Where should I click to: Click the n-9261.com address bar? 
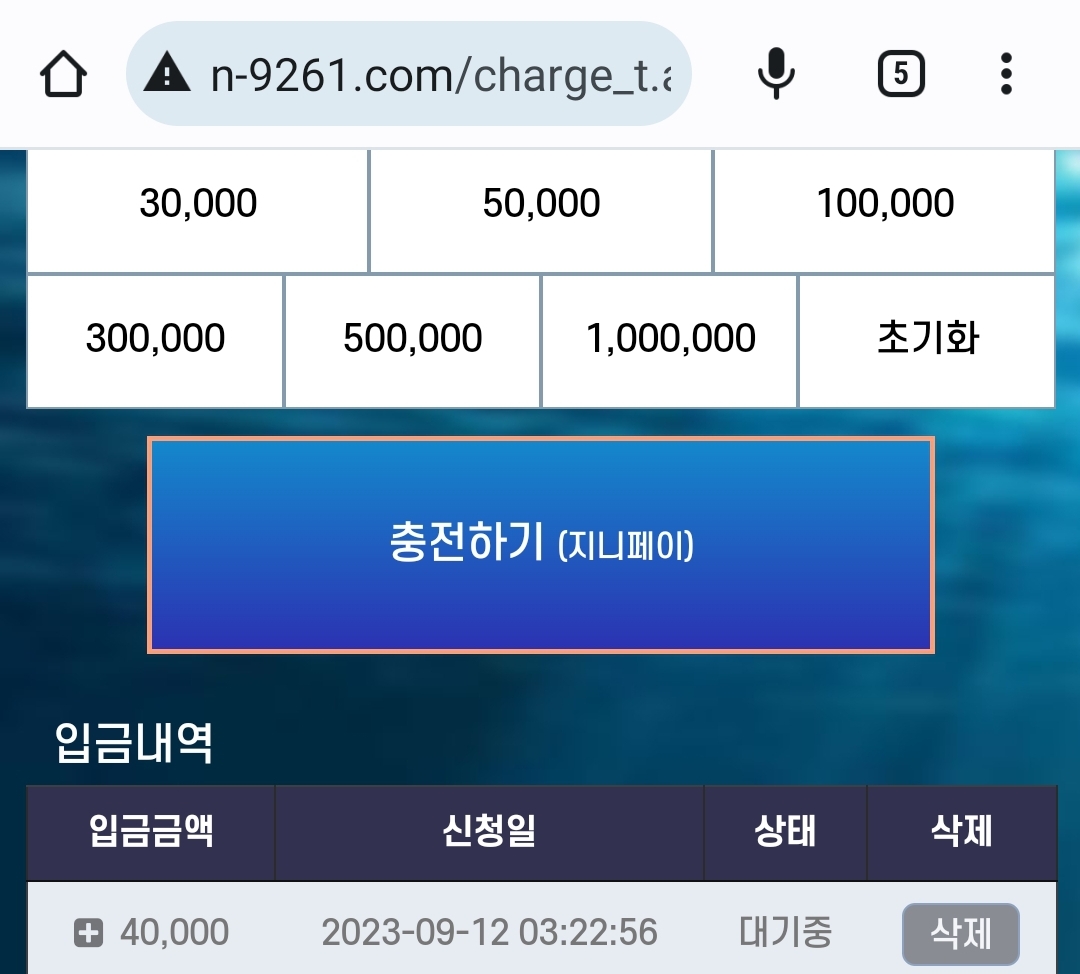(x=408, y=74)
